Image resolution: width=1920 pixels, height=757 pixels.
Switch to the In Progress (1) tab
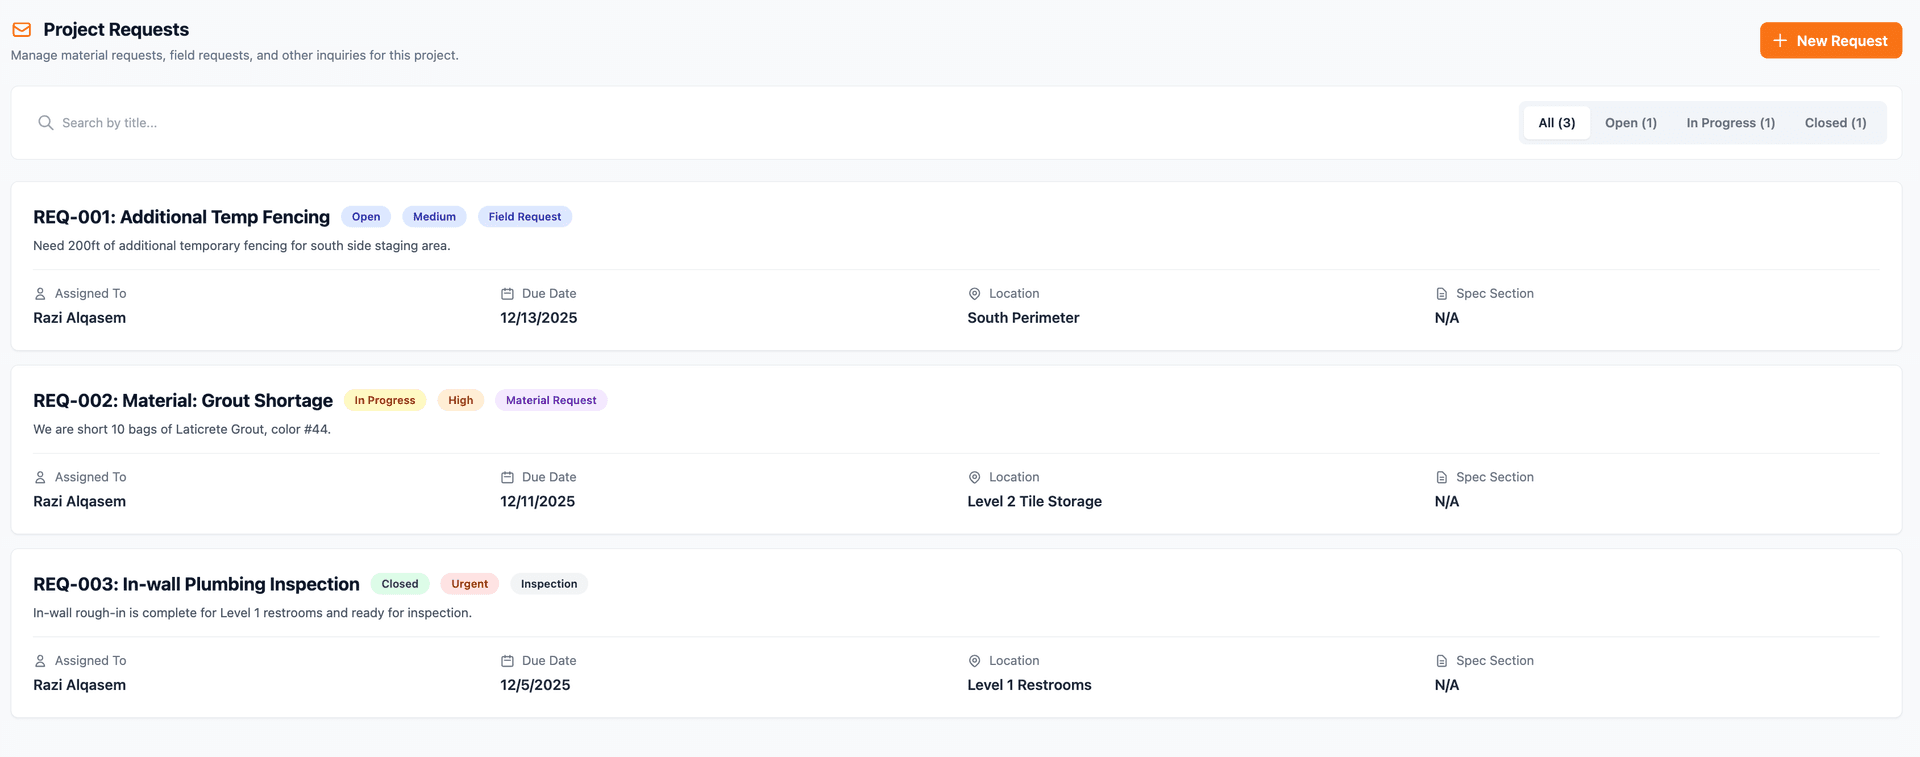[1730, 123]
